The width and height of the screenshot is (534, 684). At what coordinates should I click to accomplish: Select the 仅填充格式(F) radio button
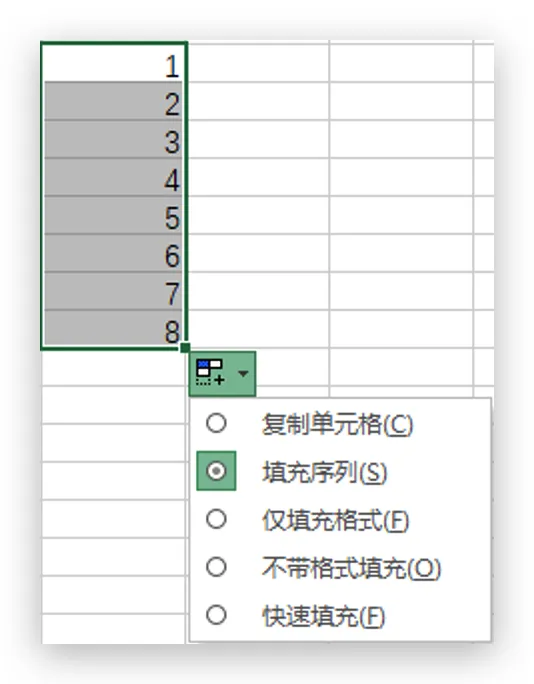pyautogui.click(x=216, y=519)
